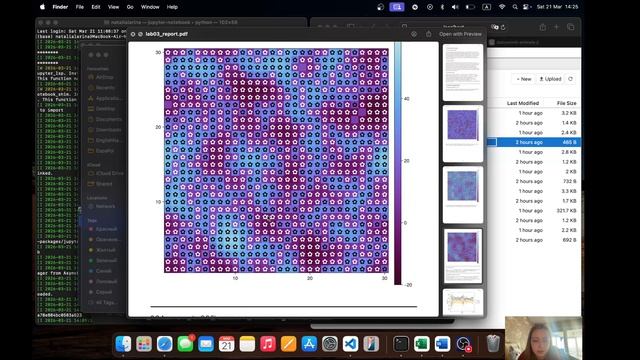Click the Quick Look share icon
640x360 pixels.
(x=428, y=34)
